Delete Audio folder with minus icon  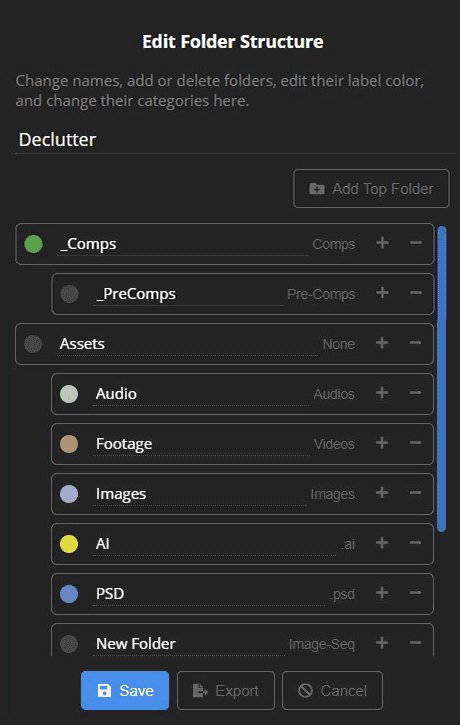coord(415,393)
